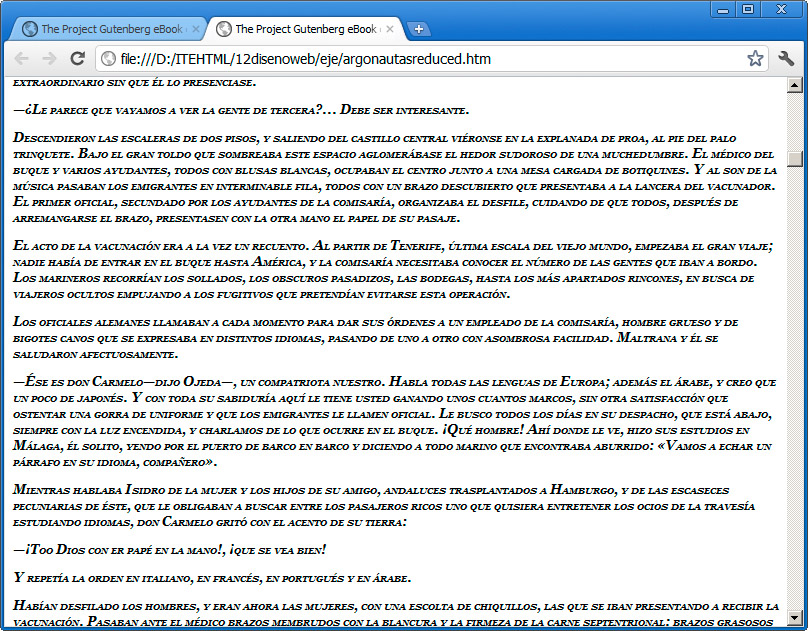Screen dimensions: 808x631
Task: Click the line "—¡Too Dios con er papé"
Action: pos(170,550)
